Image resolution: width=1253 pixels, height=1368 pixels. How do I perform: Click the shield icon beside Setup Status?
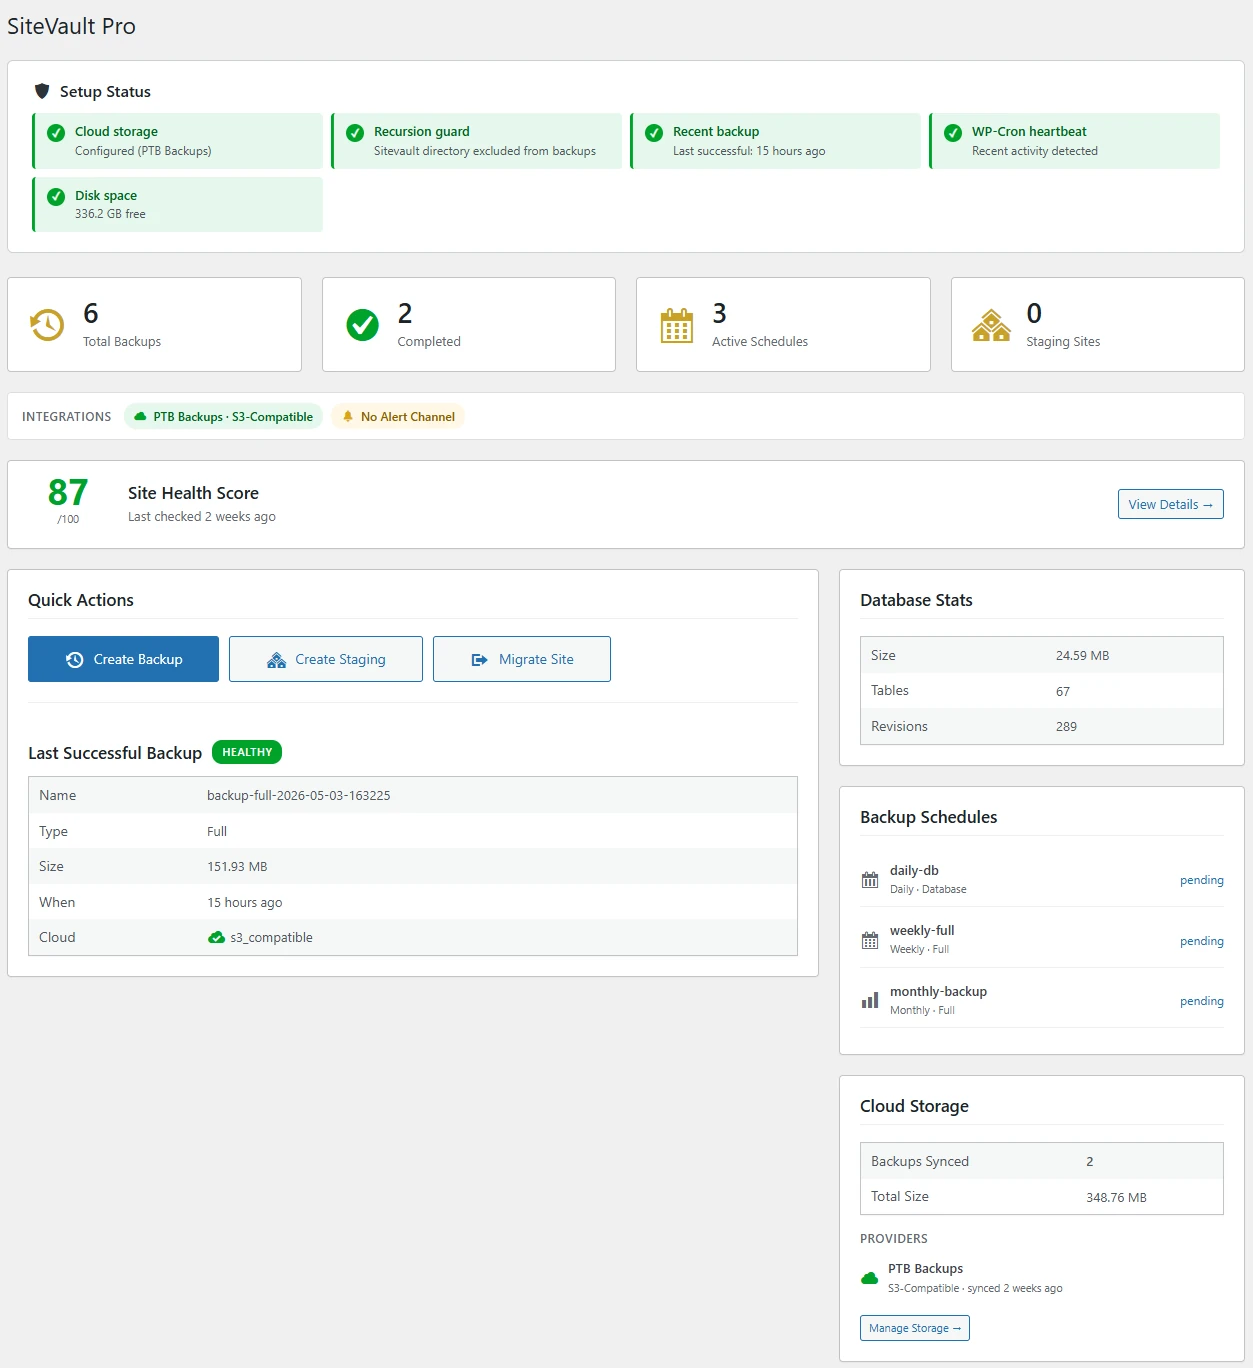tap(42, 91)
